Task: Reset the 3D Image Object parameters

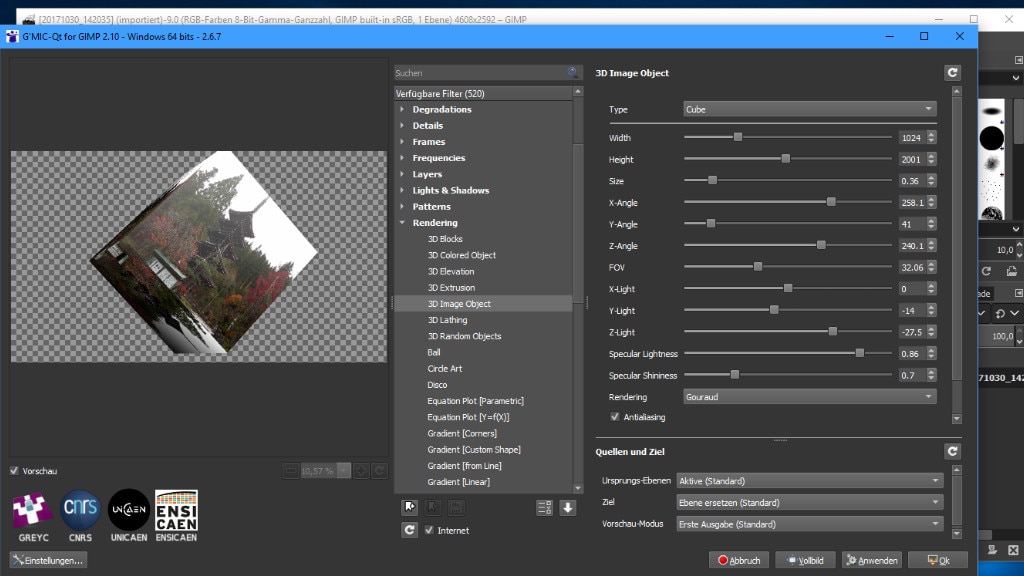Action: point(951,71)
